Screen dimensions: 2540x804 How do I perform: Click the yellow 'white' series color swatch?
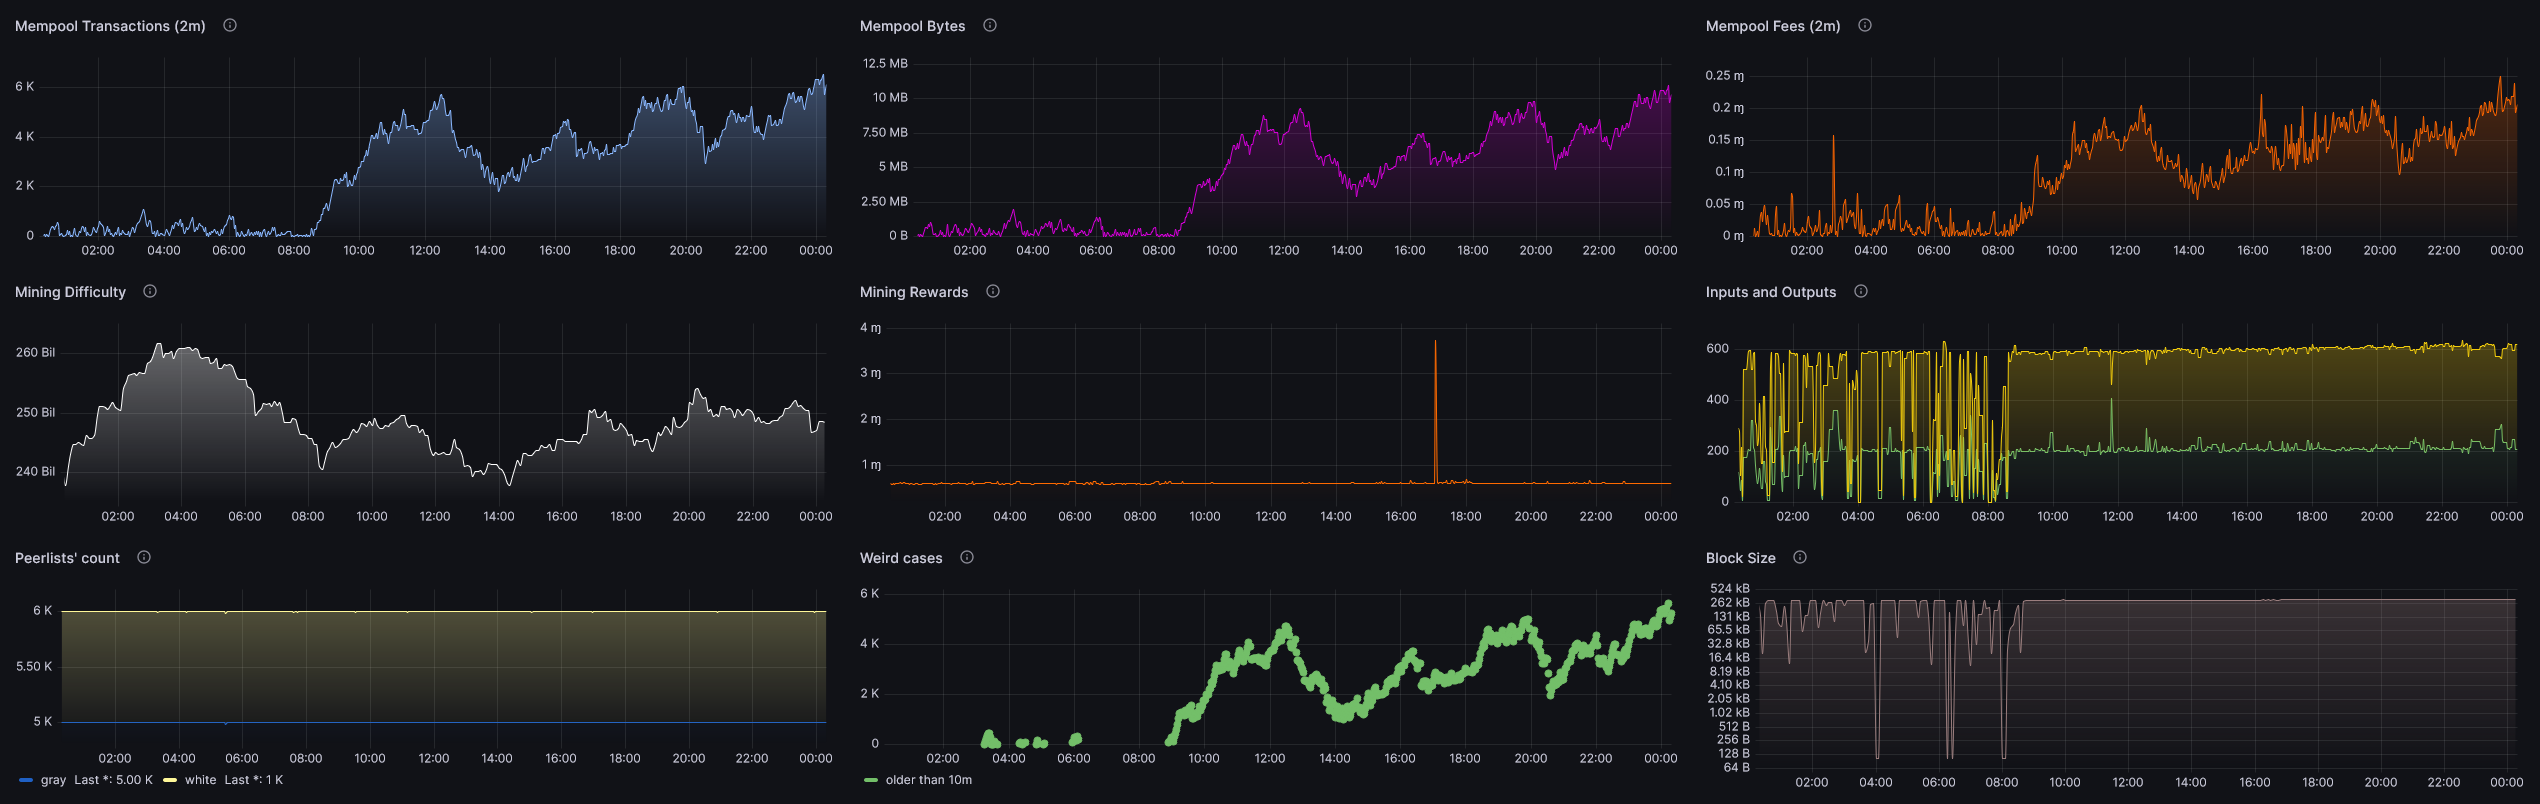pos(170,780)
